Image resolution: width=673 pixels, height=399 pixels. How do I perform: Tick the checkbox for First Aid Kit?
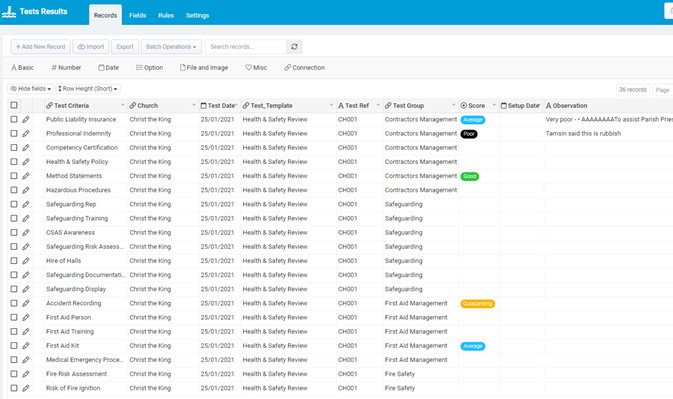click(x=14, y=346)
